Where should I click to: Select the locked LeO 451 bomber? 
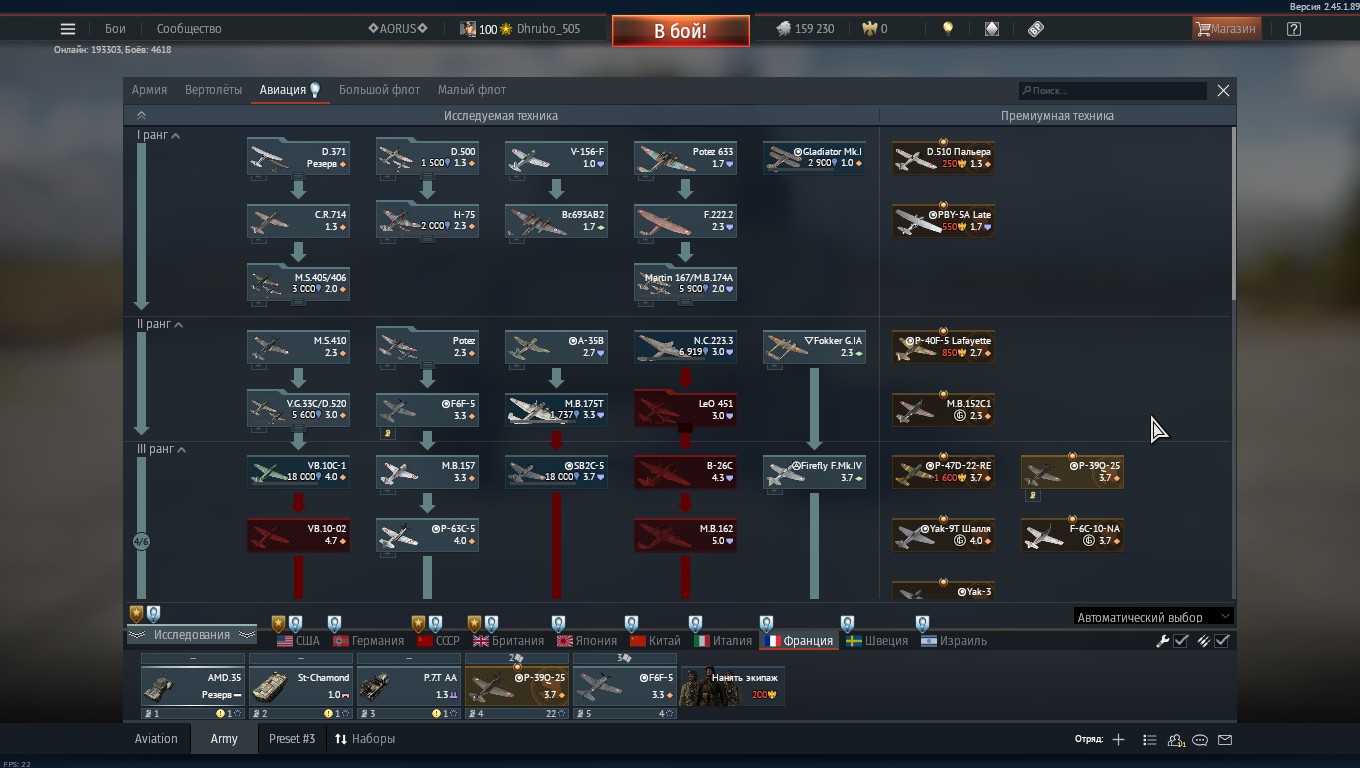(x=685, y=410)
